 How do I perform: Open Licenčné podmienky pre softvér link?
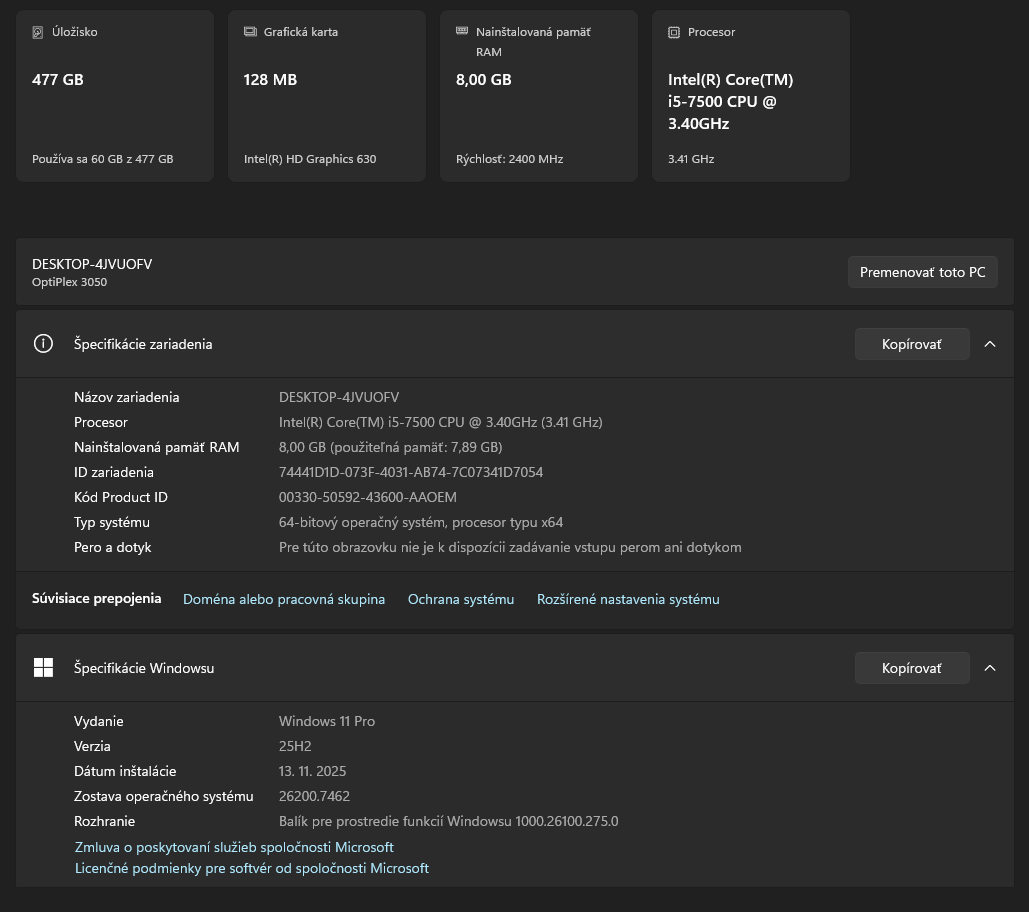tap(252, 868)
